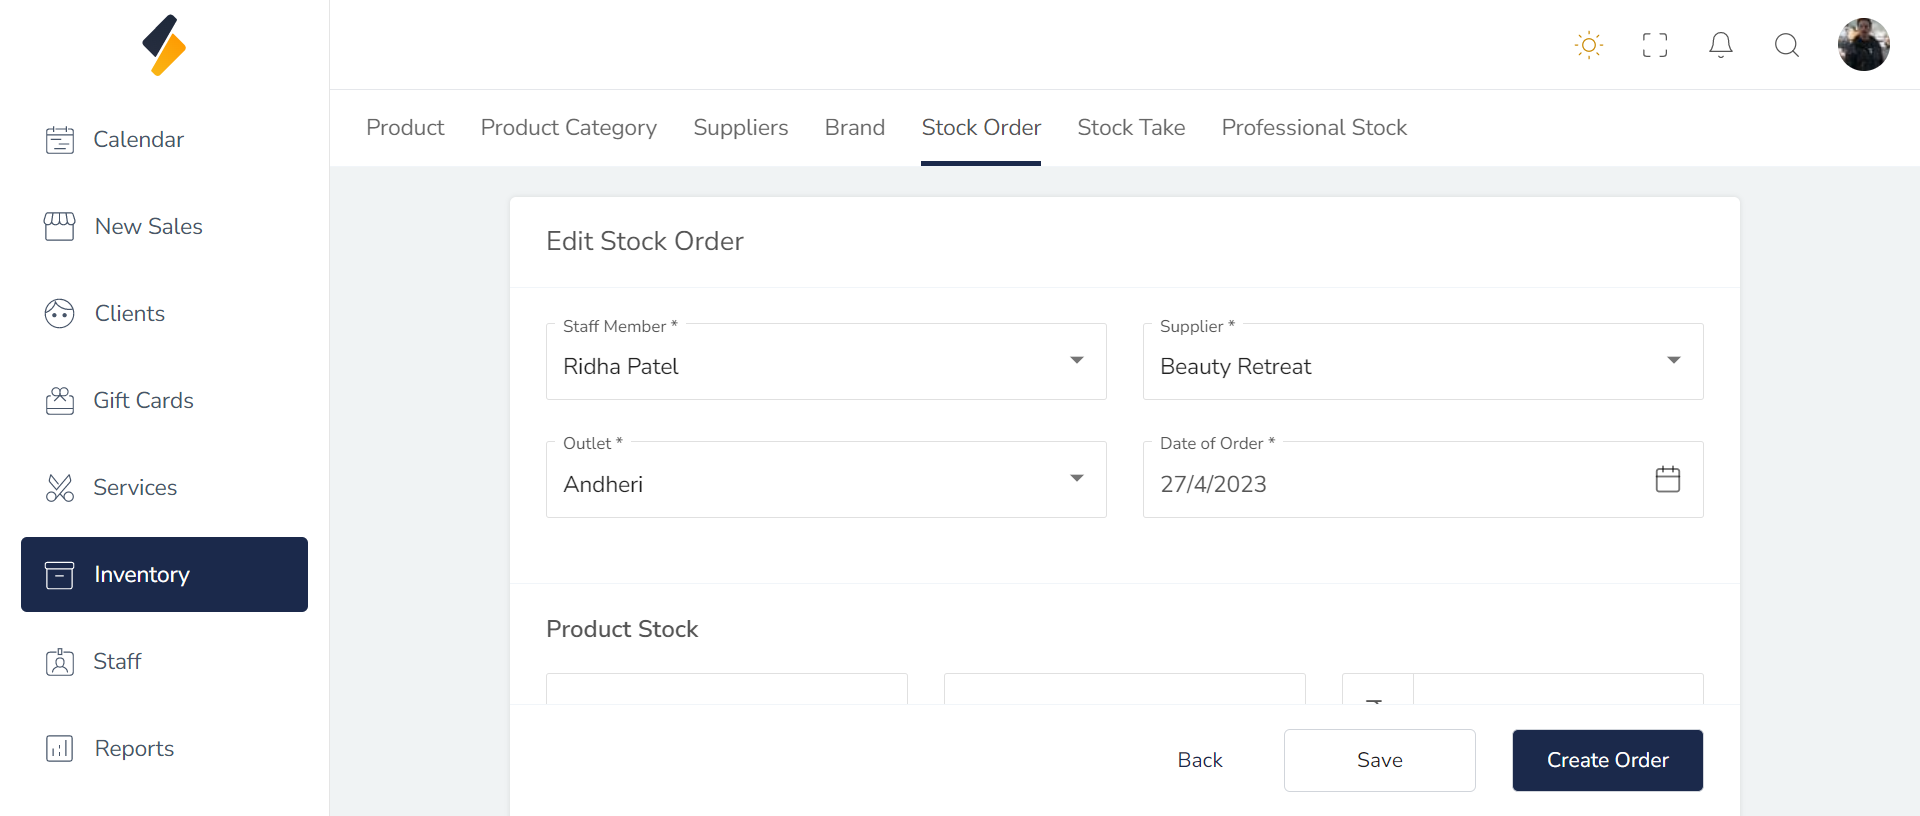Expand the Staff Member dropdown
Viewport: 1920px width, 816px height.
pos(1077,361)
